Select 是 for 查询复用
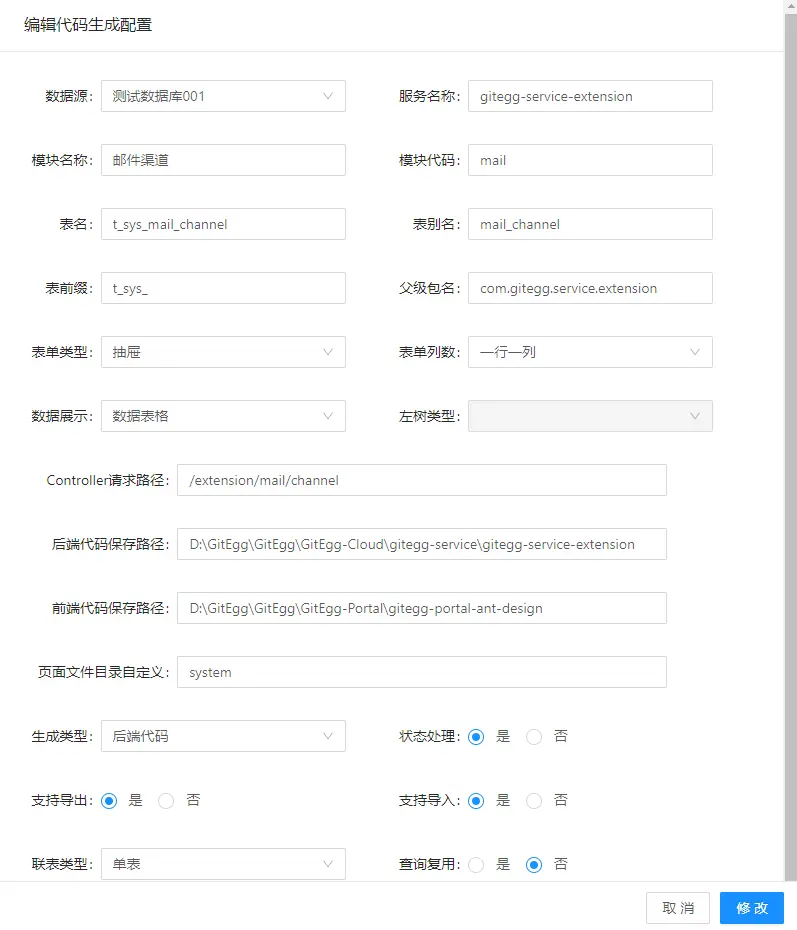Viewport: 797px width, 930px height. click(477, 865)
